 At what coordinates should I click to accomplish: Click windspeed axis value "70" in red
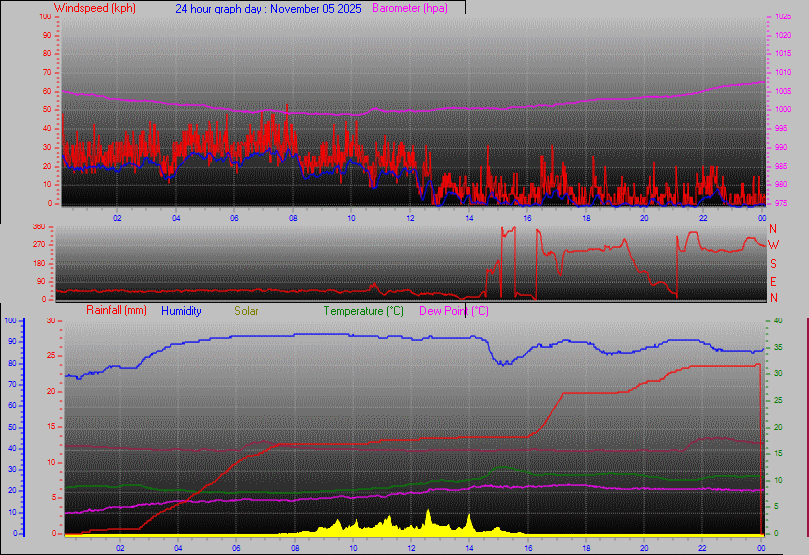(47, 72)
